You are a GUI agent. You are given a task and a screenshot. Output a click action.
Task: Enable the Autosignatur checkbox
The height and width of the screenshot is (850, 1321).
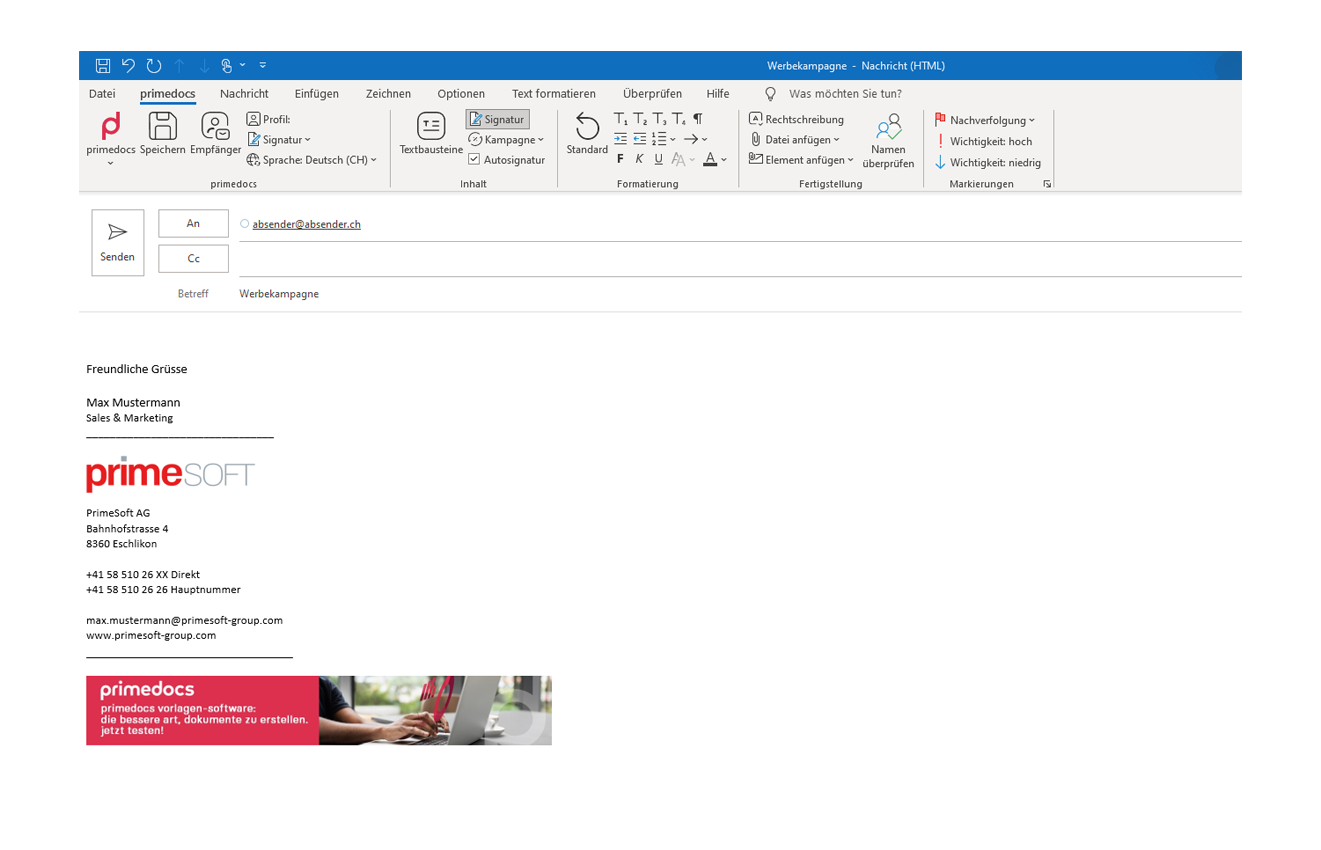click(x=474, y=159)
